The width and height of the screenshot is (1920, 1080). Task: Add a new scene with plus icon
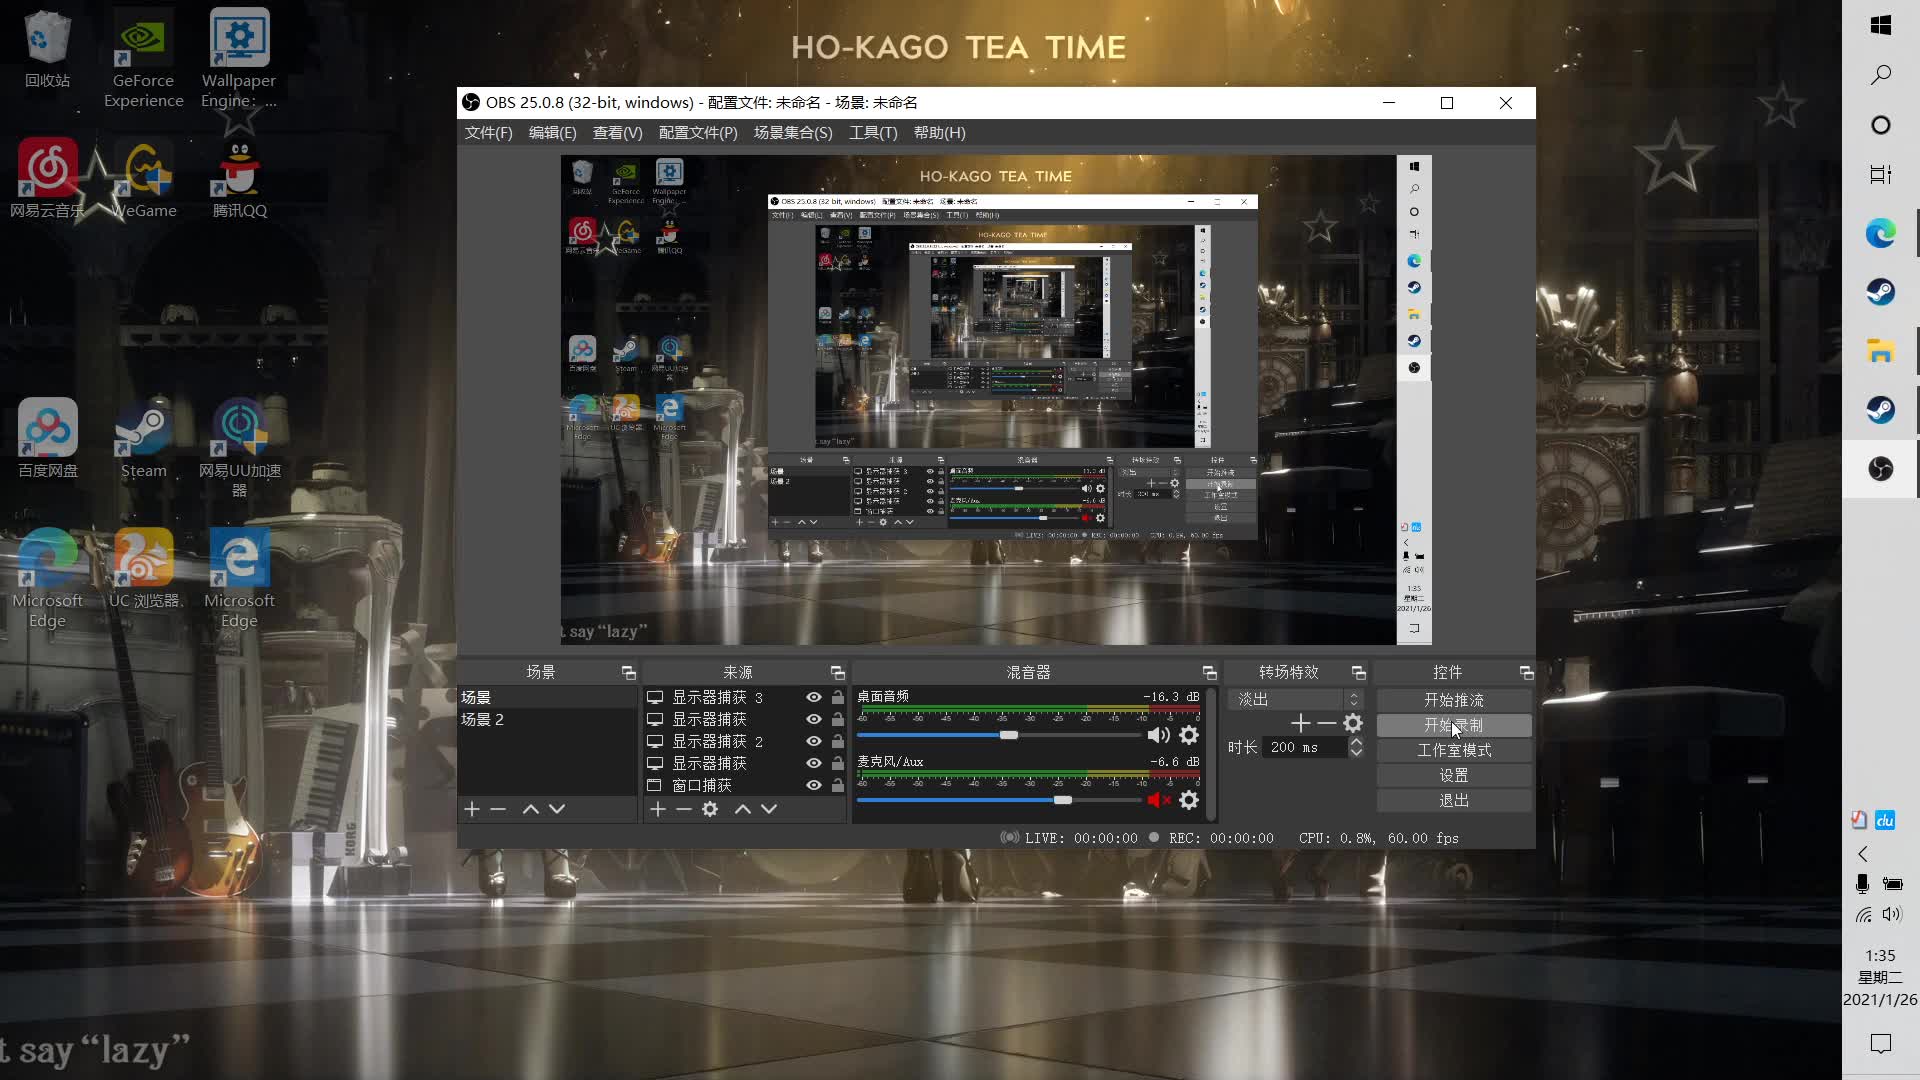click(472, 809)
